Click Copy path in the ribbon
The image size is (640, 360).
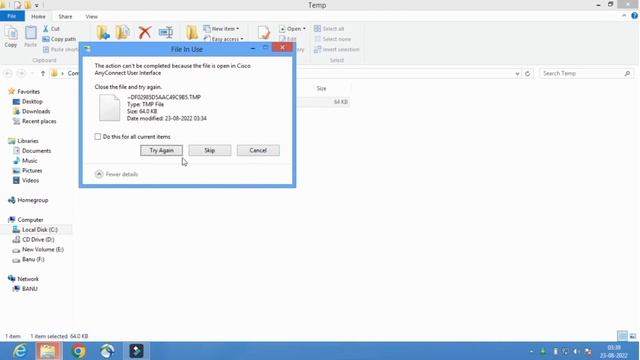click(x=59, y=39)
